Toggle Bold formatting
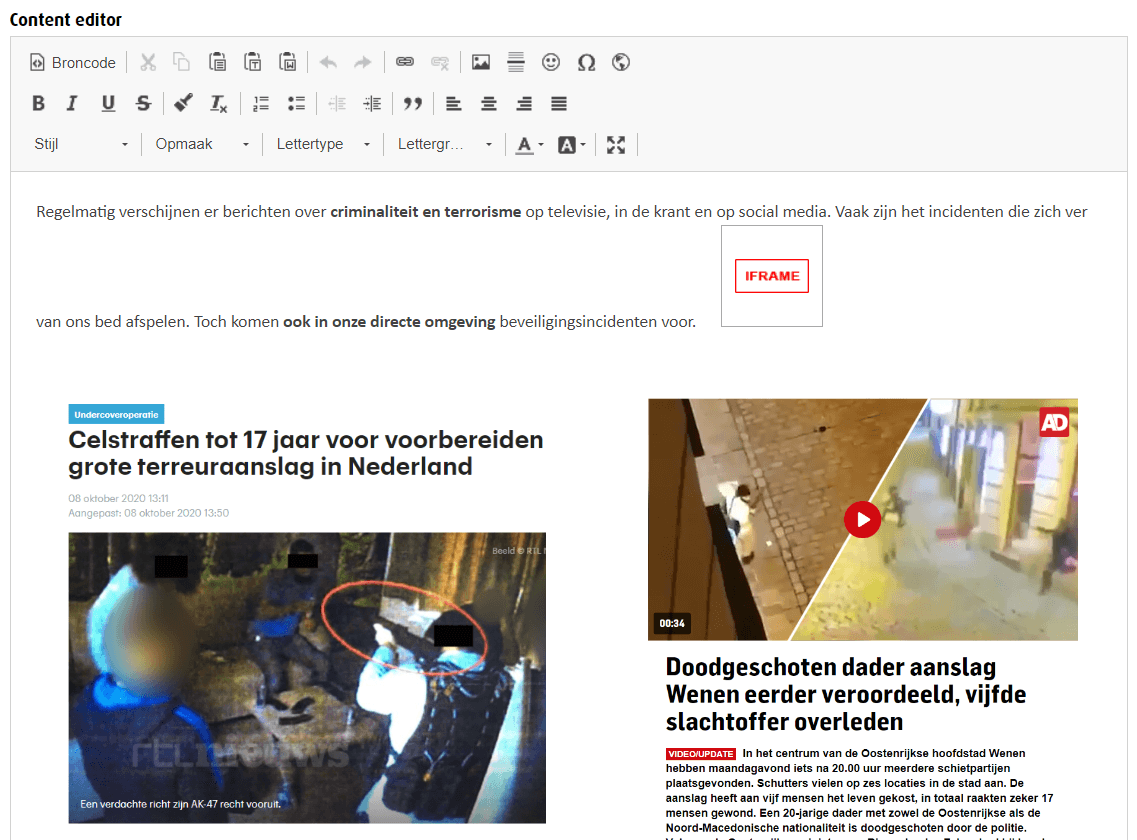1137x840 pixels. 38,104
